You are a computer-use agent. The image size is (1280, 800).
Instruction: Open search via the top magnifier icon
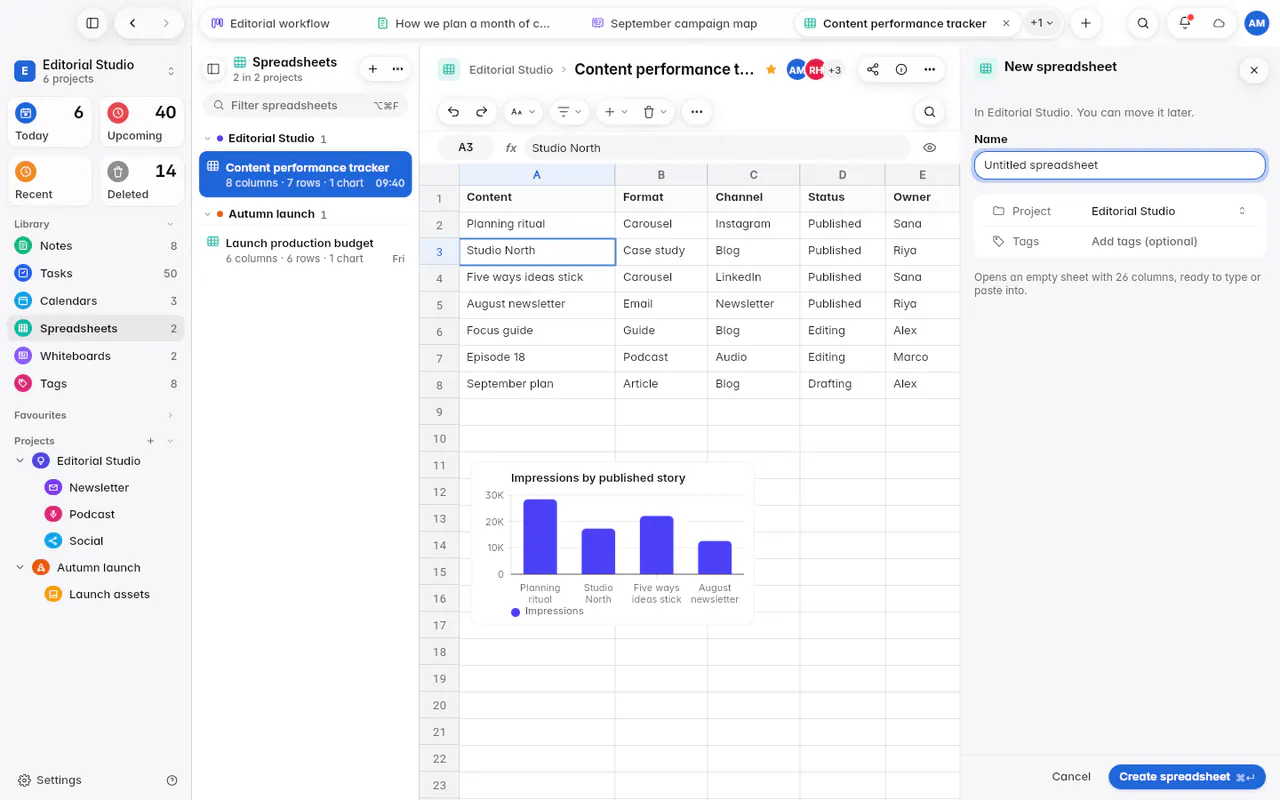(1143, 23)
